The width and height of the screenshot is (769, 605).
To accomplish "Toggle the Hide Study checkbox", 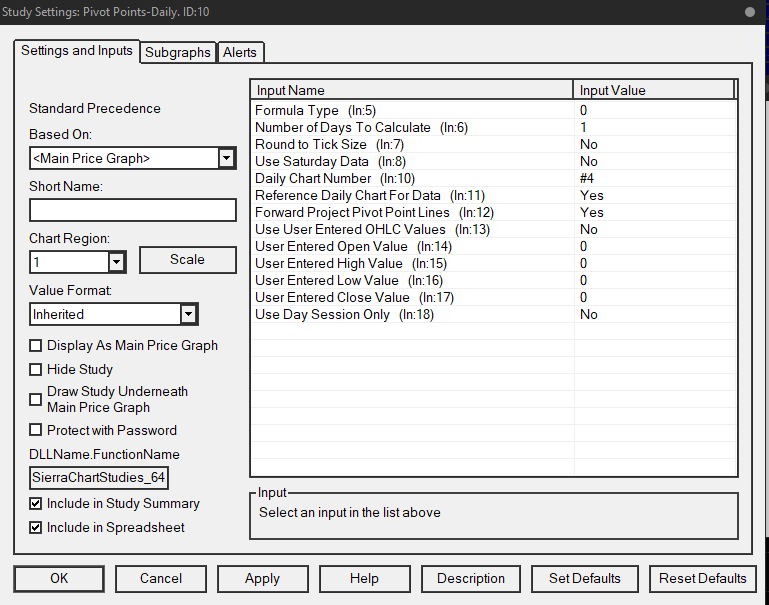I will click(35, 370).
